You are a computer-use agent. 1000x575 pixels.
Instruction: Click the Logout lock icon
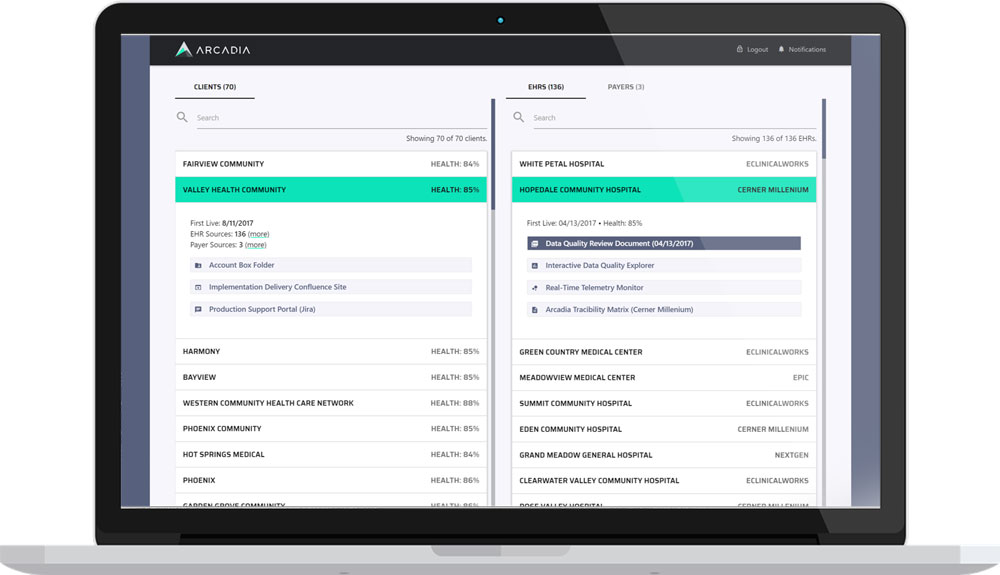(740, 49)
